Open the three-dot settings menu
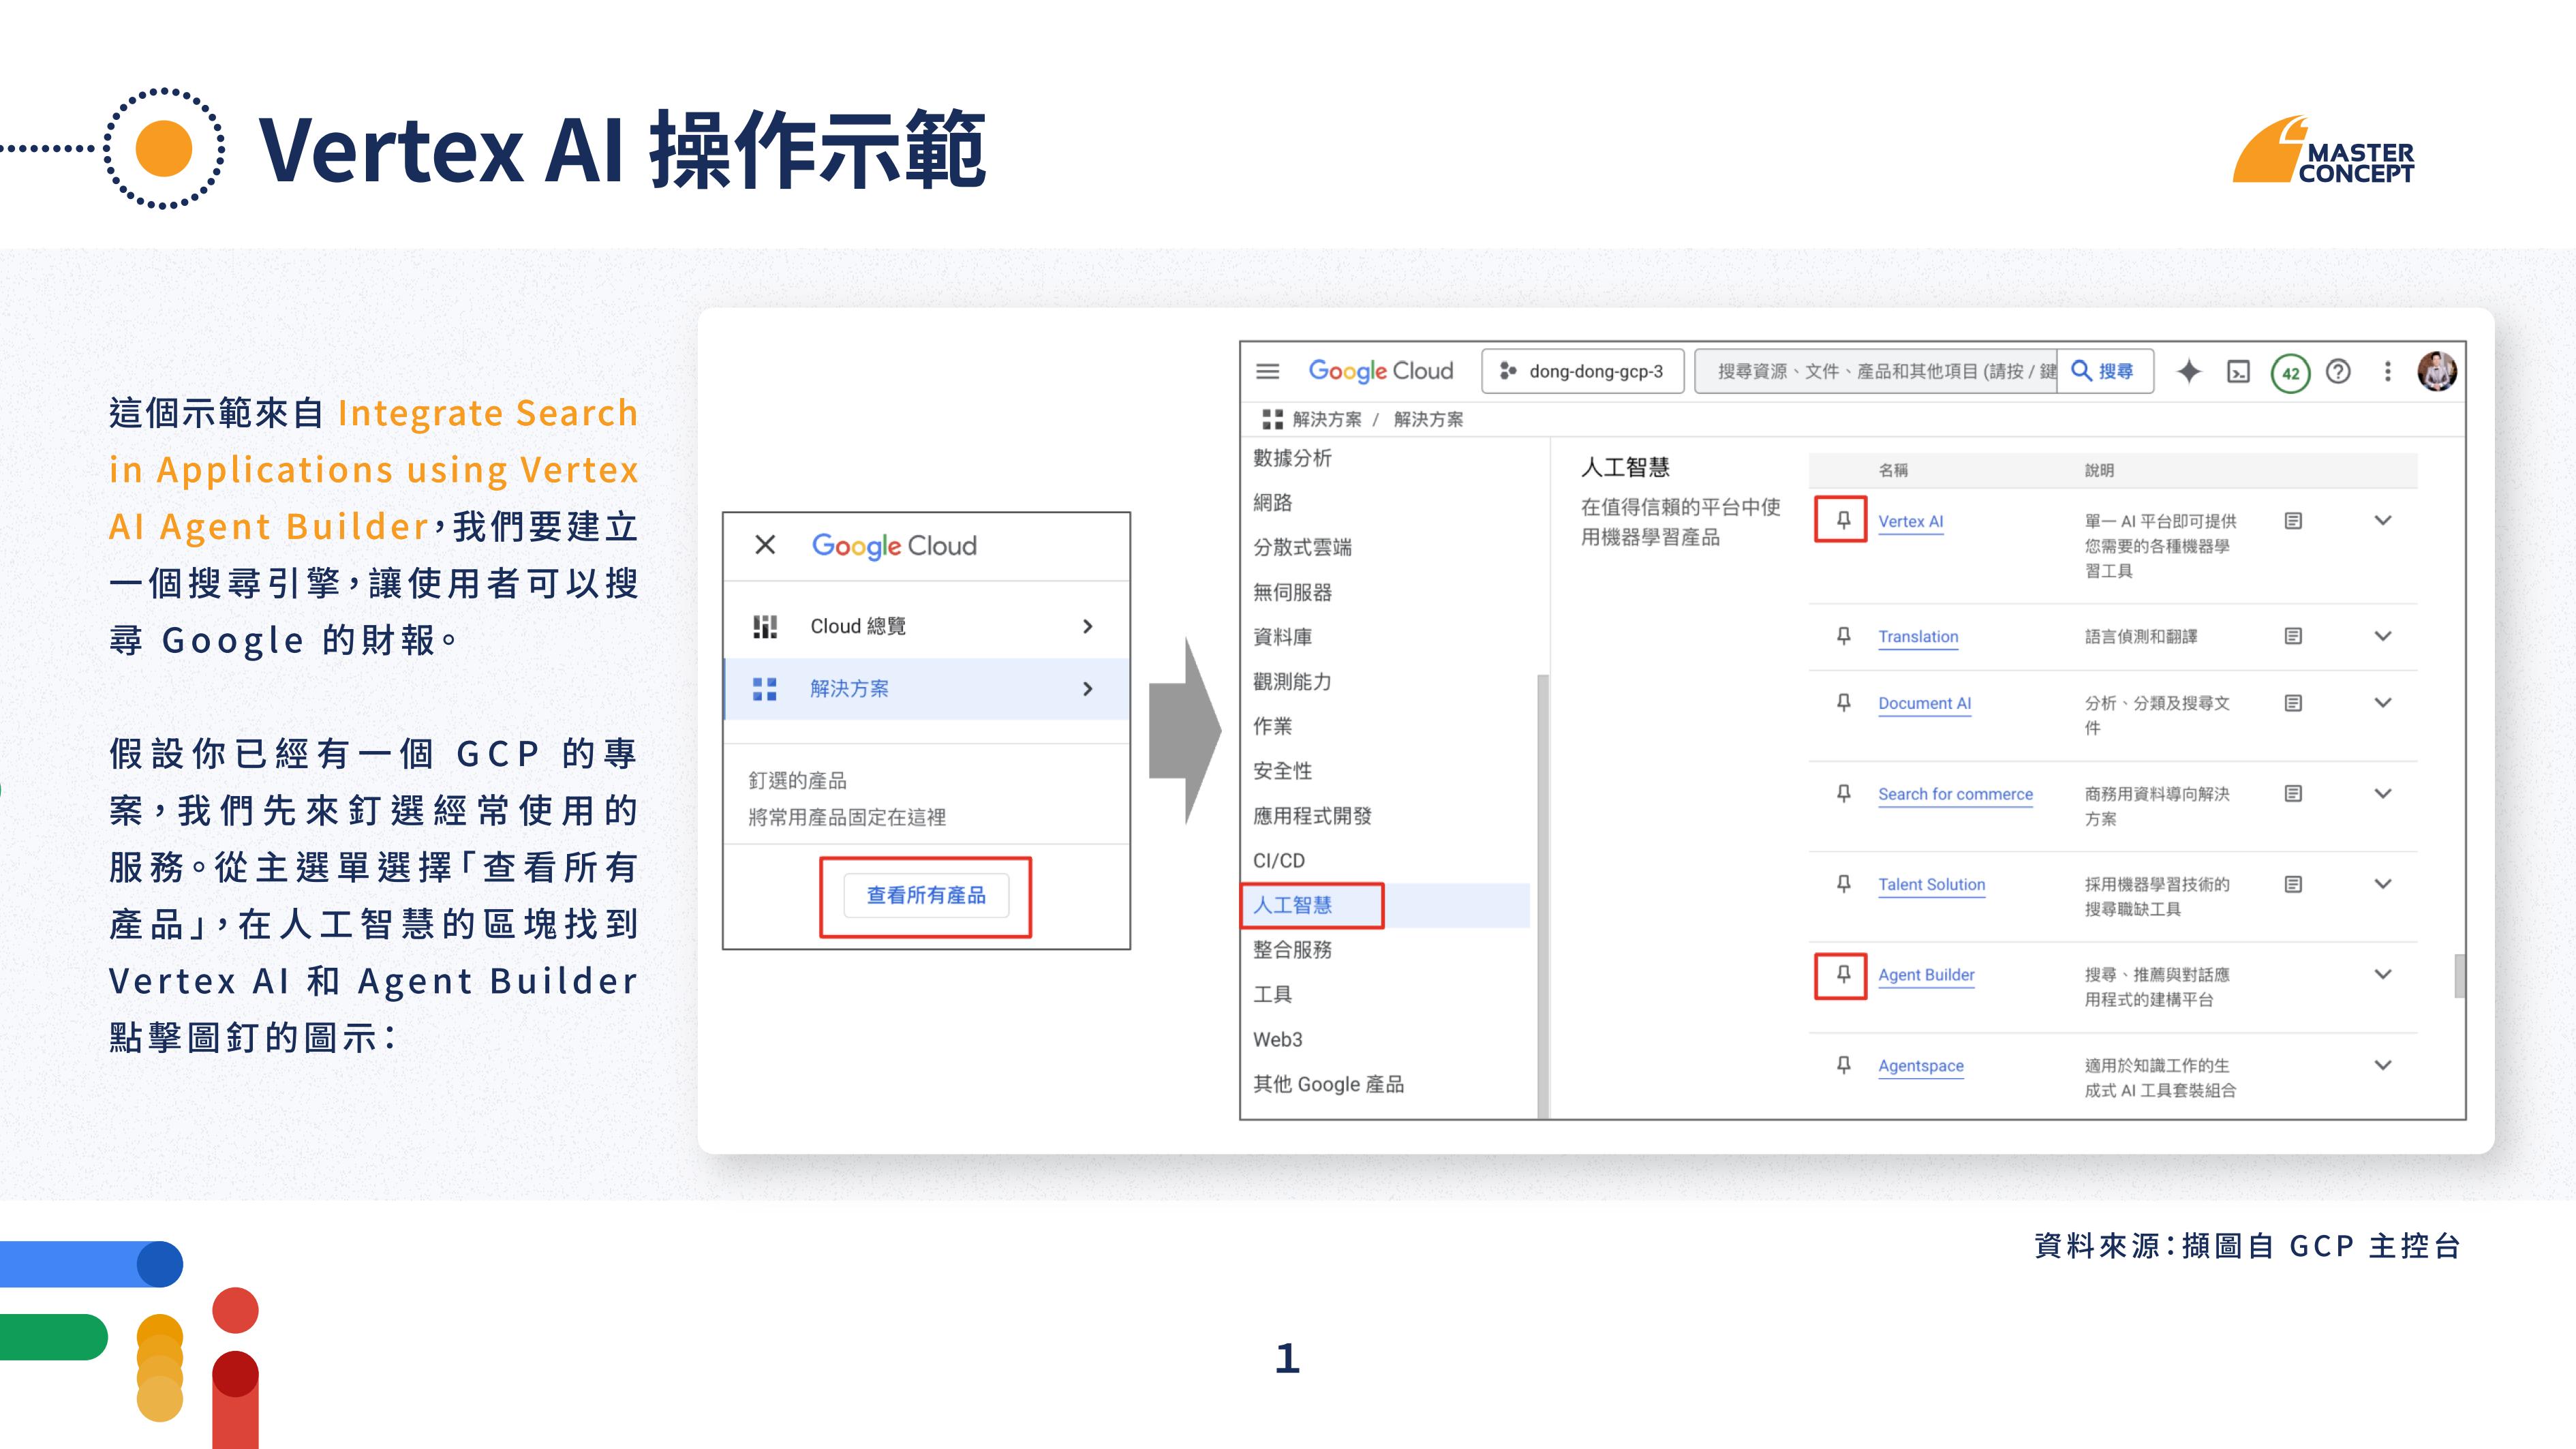The image size is (2576, 1449). (x=2388, y=371)
